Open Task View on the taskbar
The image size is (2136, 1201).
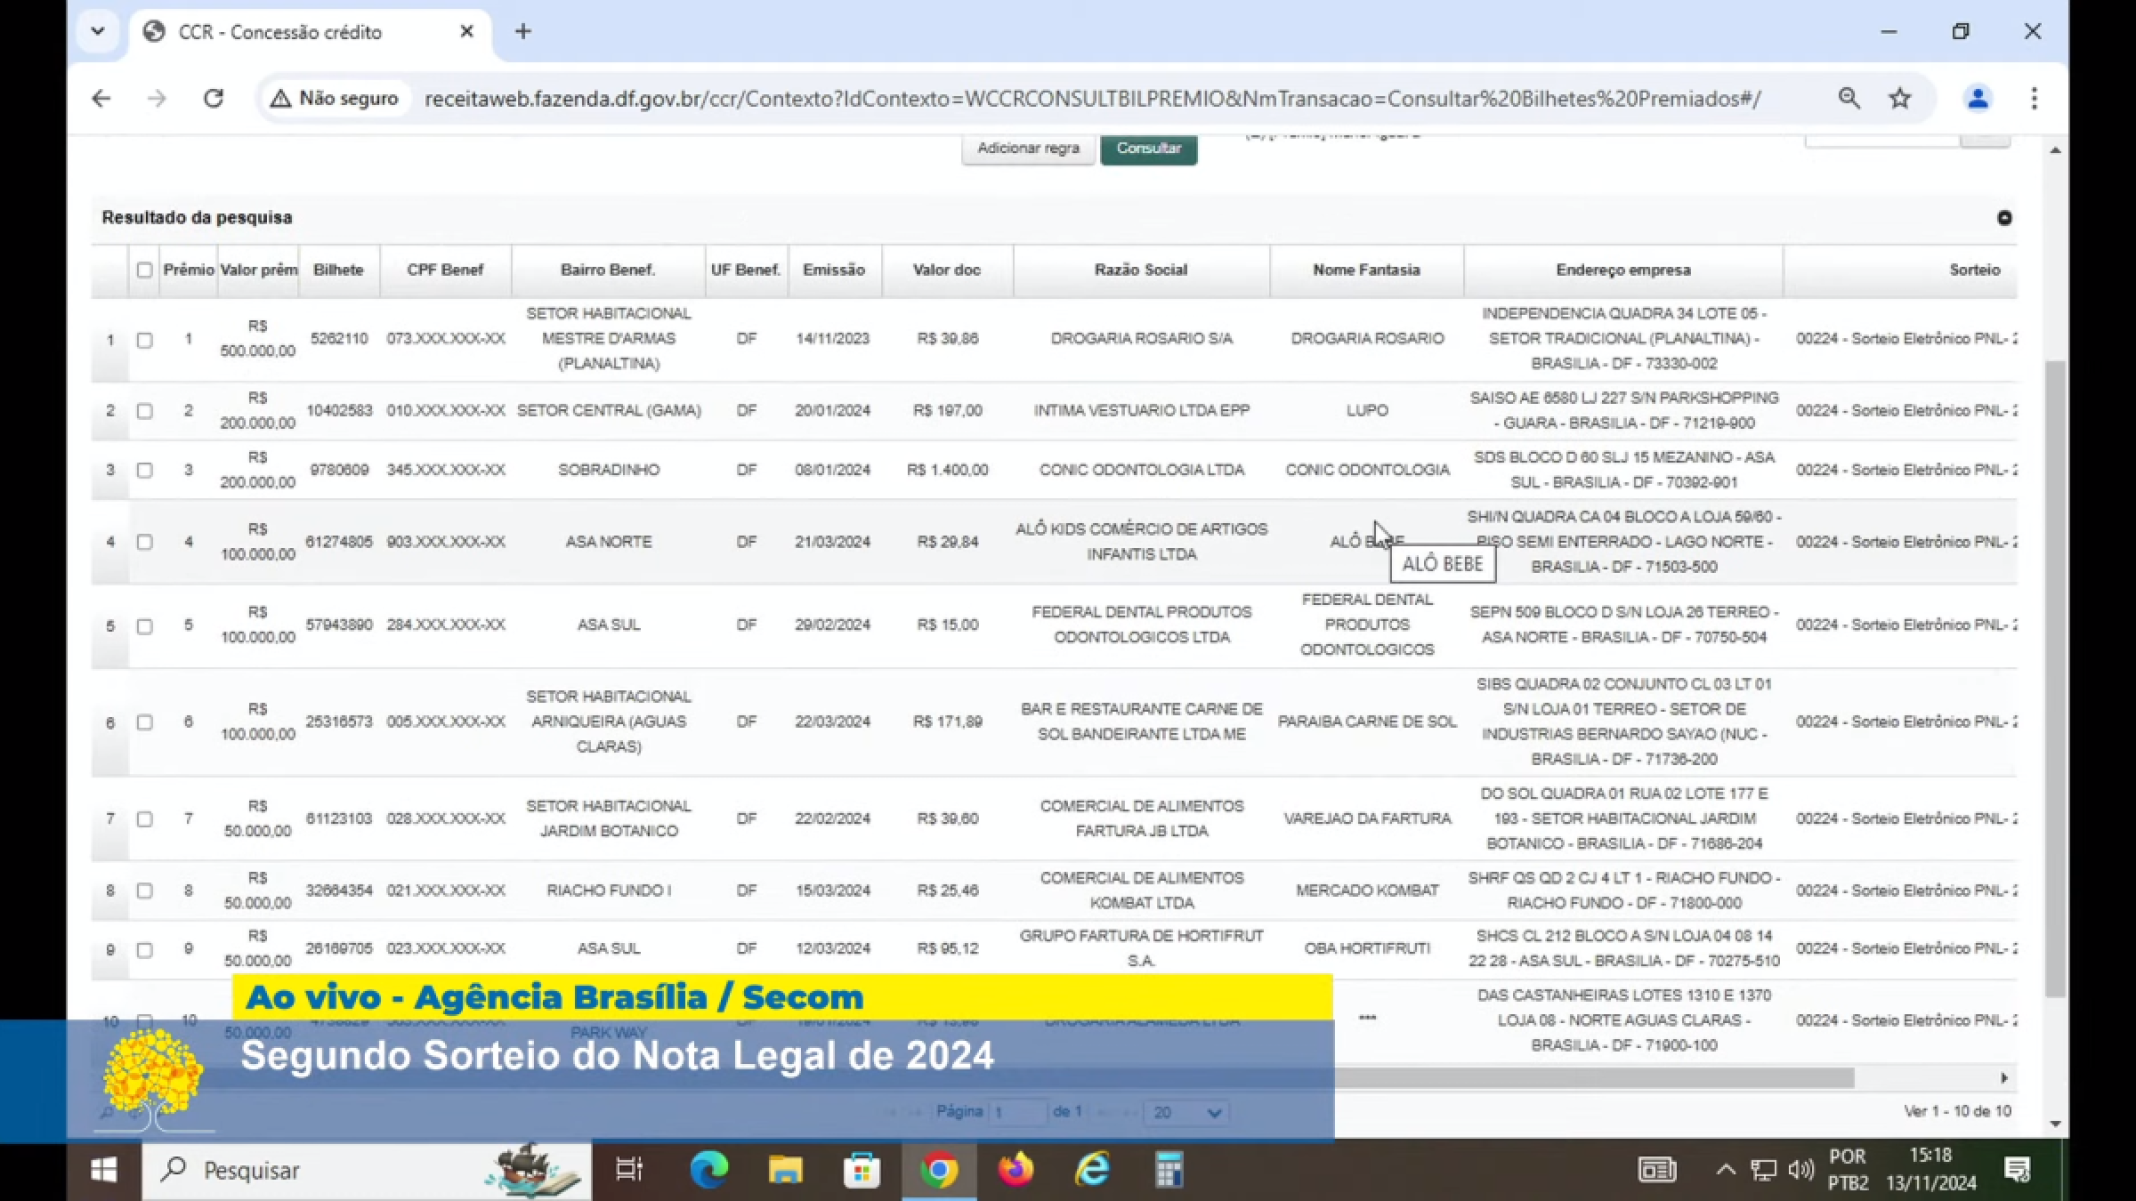point(629,1169)
